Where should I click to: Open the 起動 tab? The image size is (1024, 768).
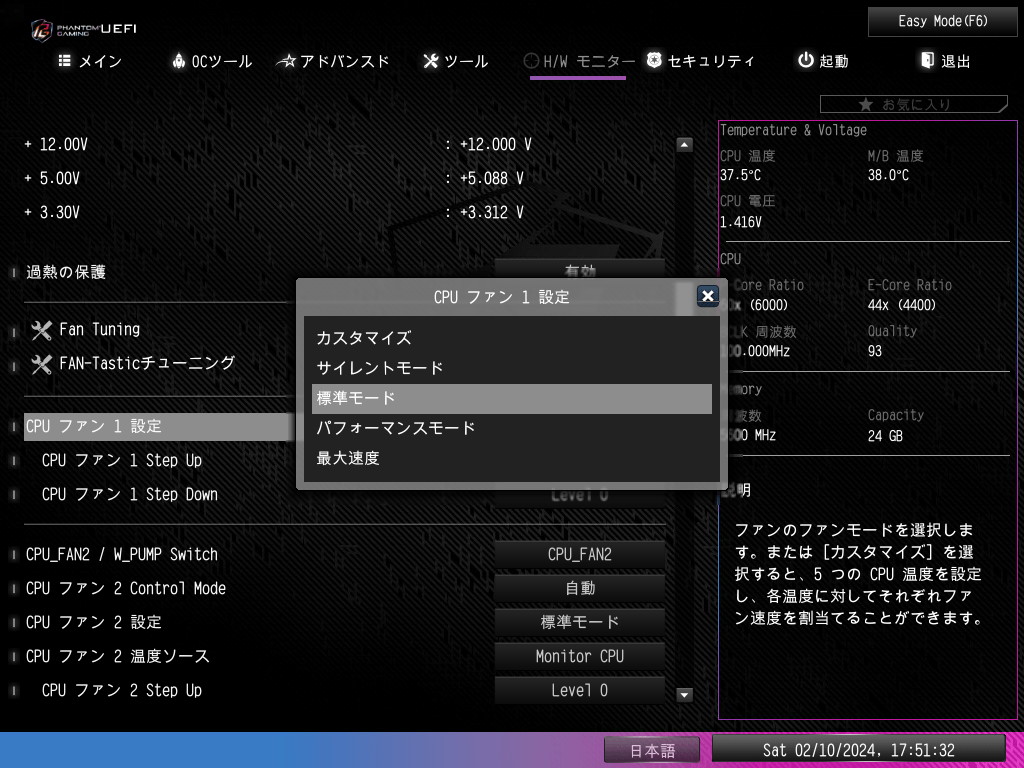pyautogui.click(x=824, y=61)
